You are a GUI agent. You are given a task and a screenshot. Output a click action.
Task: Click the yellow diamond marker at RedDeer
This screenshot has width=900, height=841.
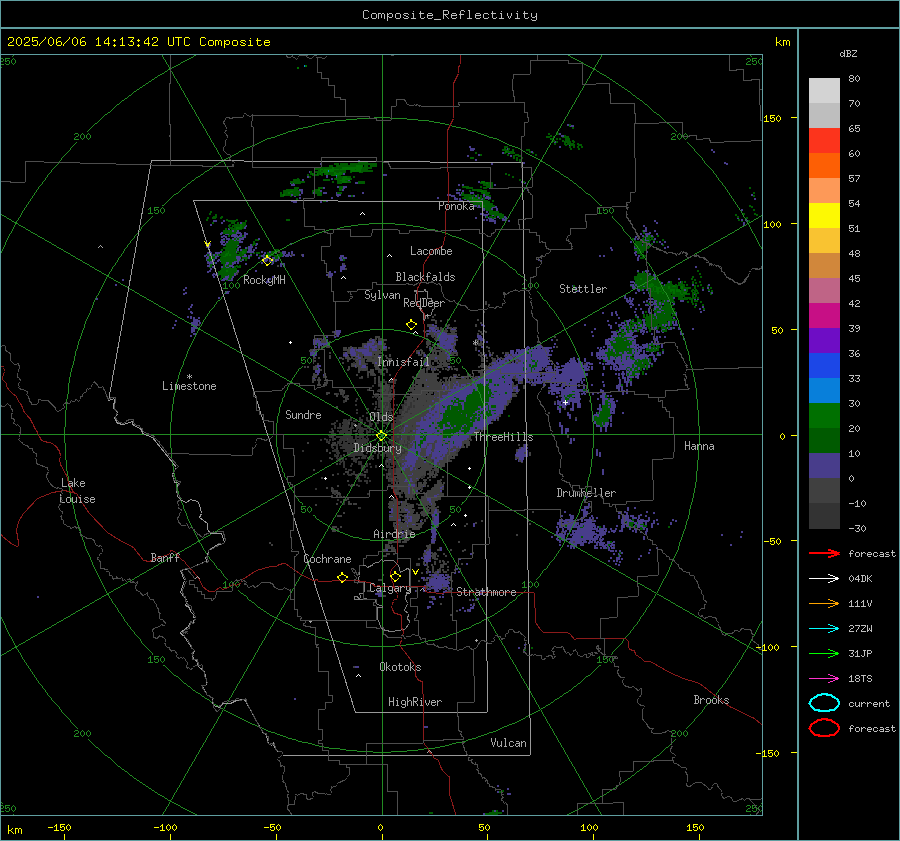pos(411,325)
